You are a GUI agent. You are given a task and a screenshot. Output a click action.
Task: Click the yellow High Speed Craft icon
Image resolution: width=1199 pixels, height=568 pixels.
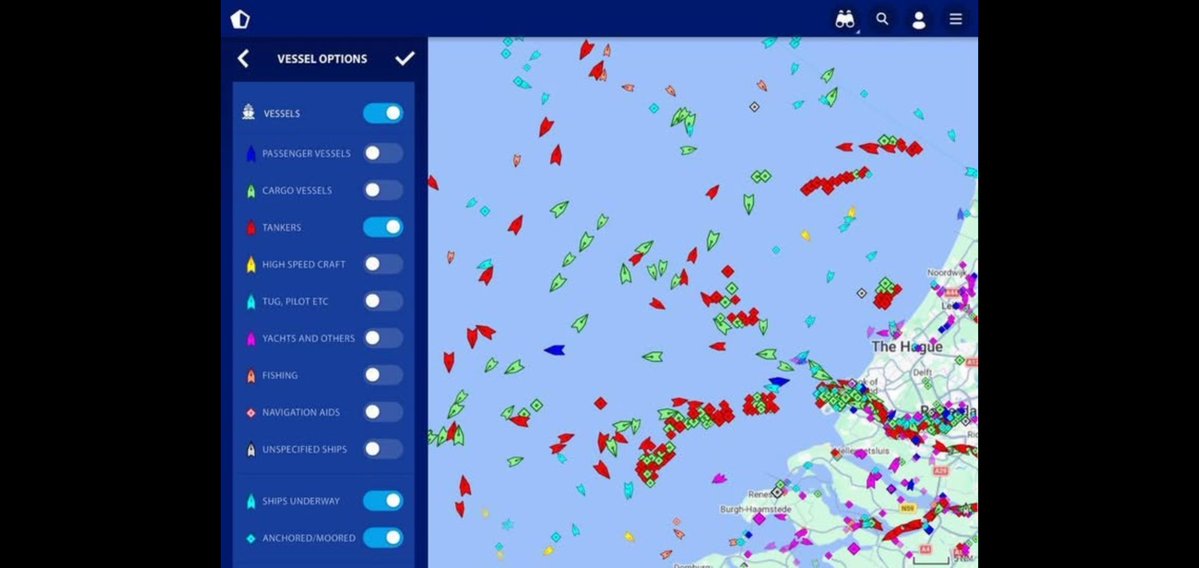click(x=251, y=265)
